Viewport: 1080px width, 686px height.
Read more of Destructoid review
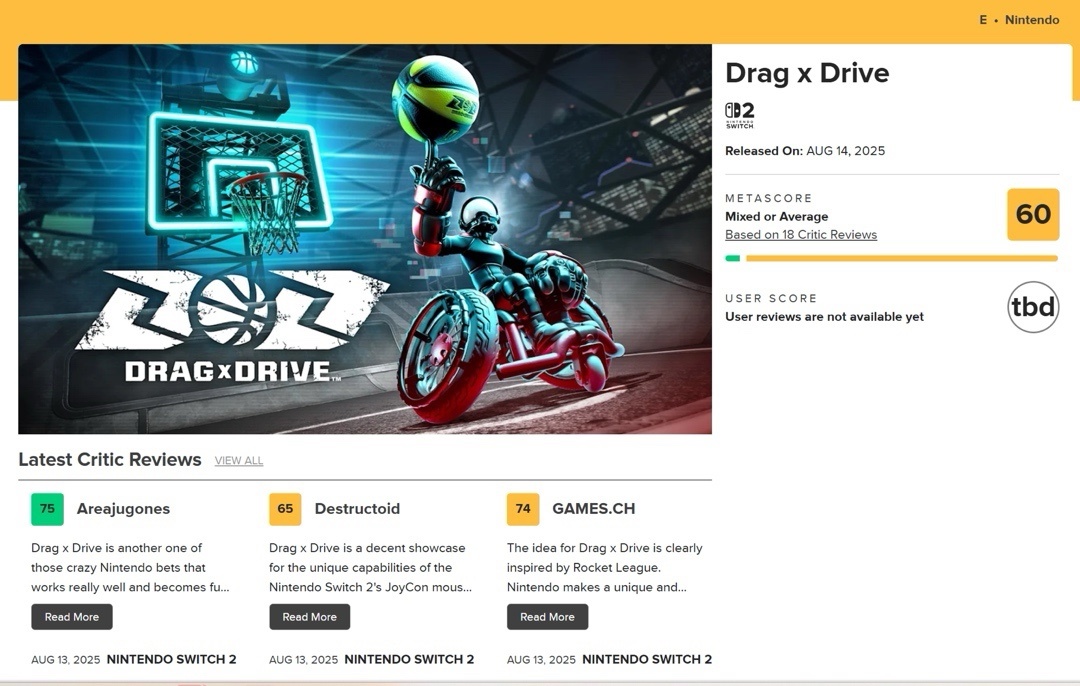point(309,617)
